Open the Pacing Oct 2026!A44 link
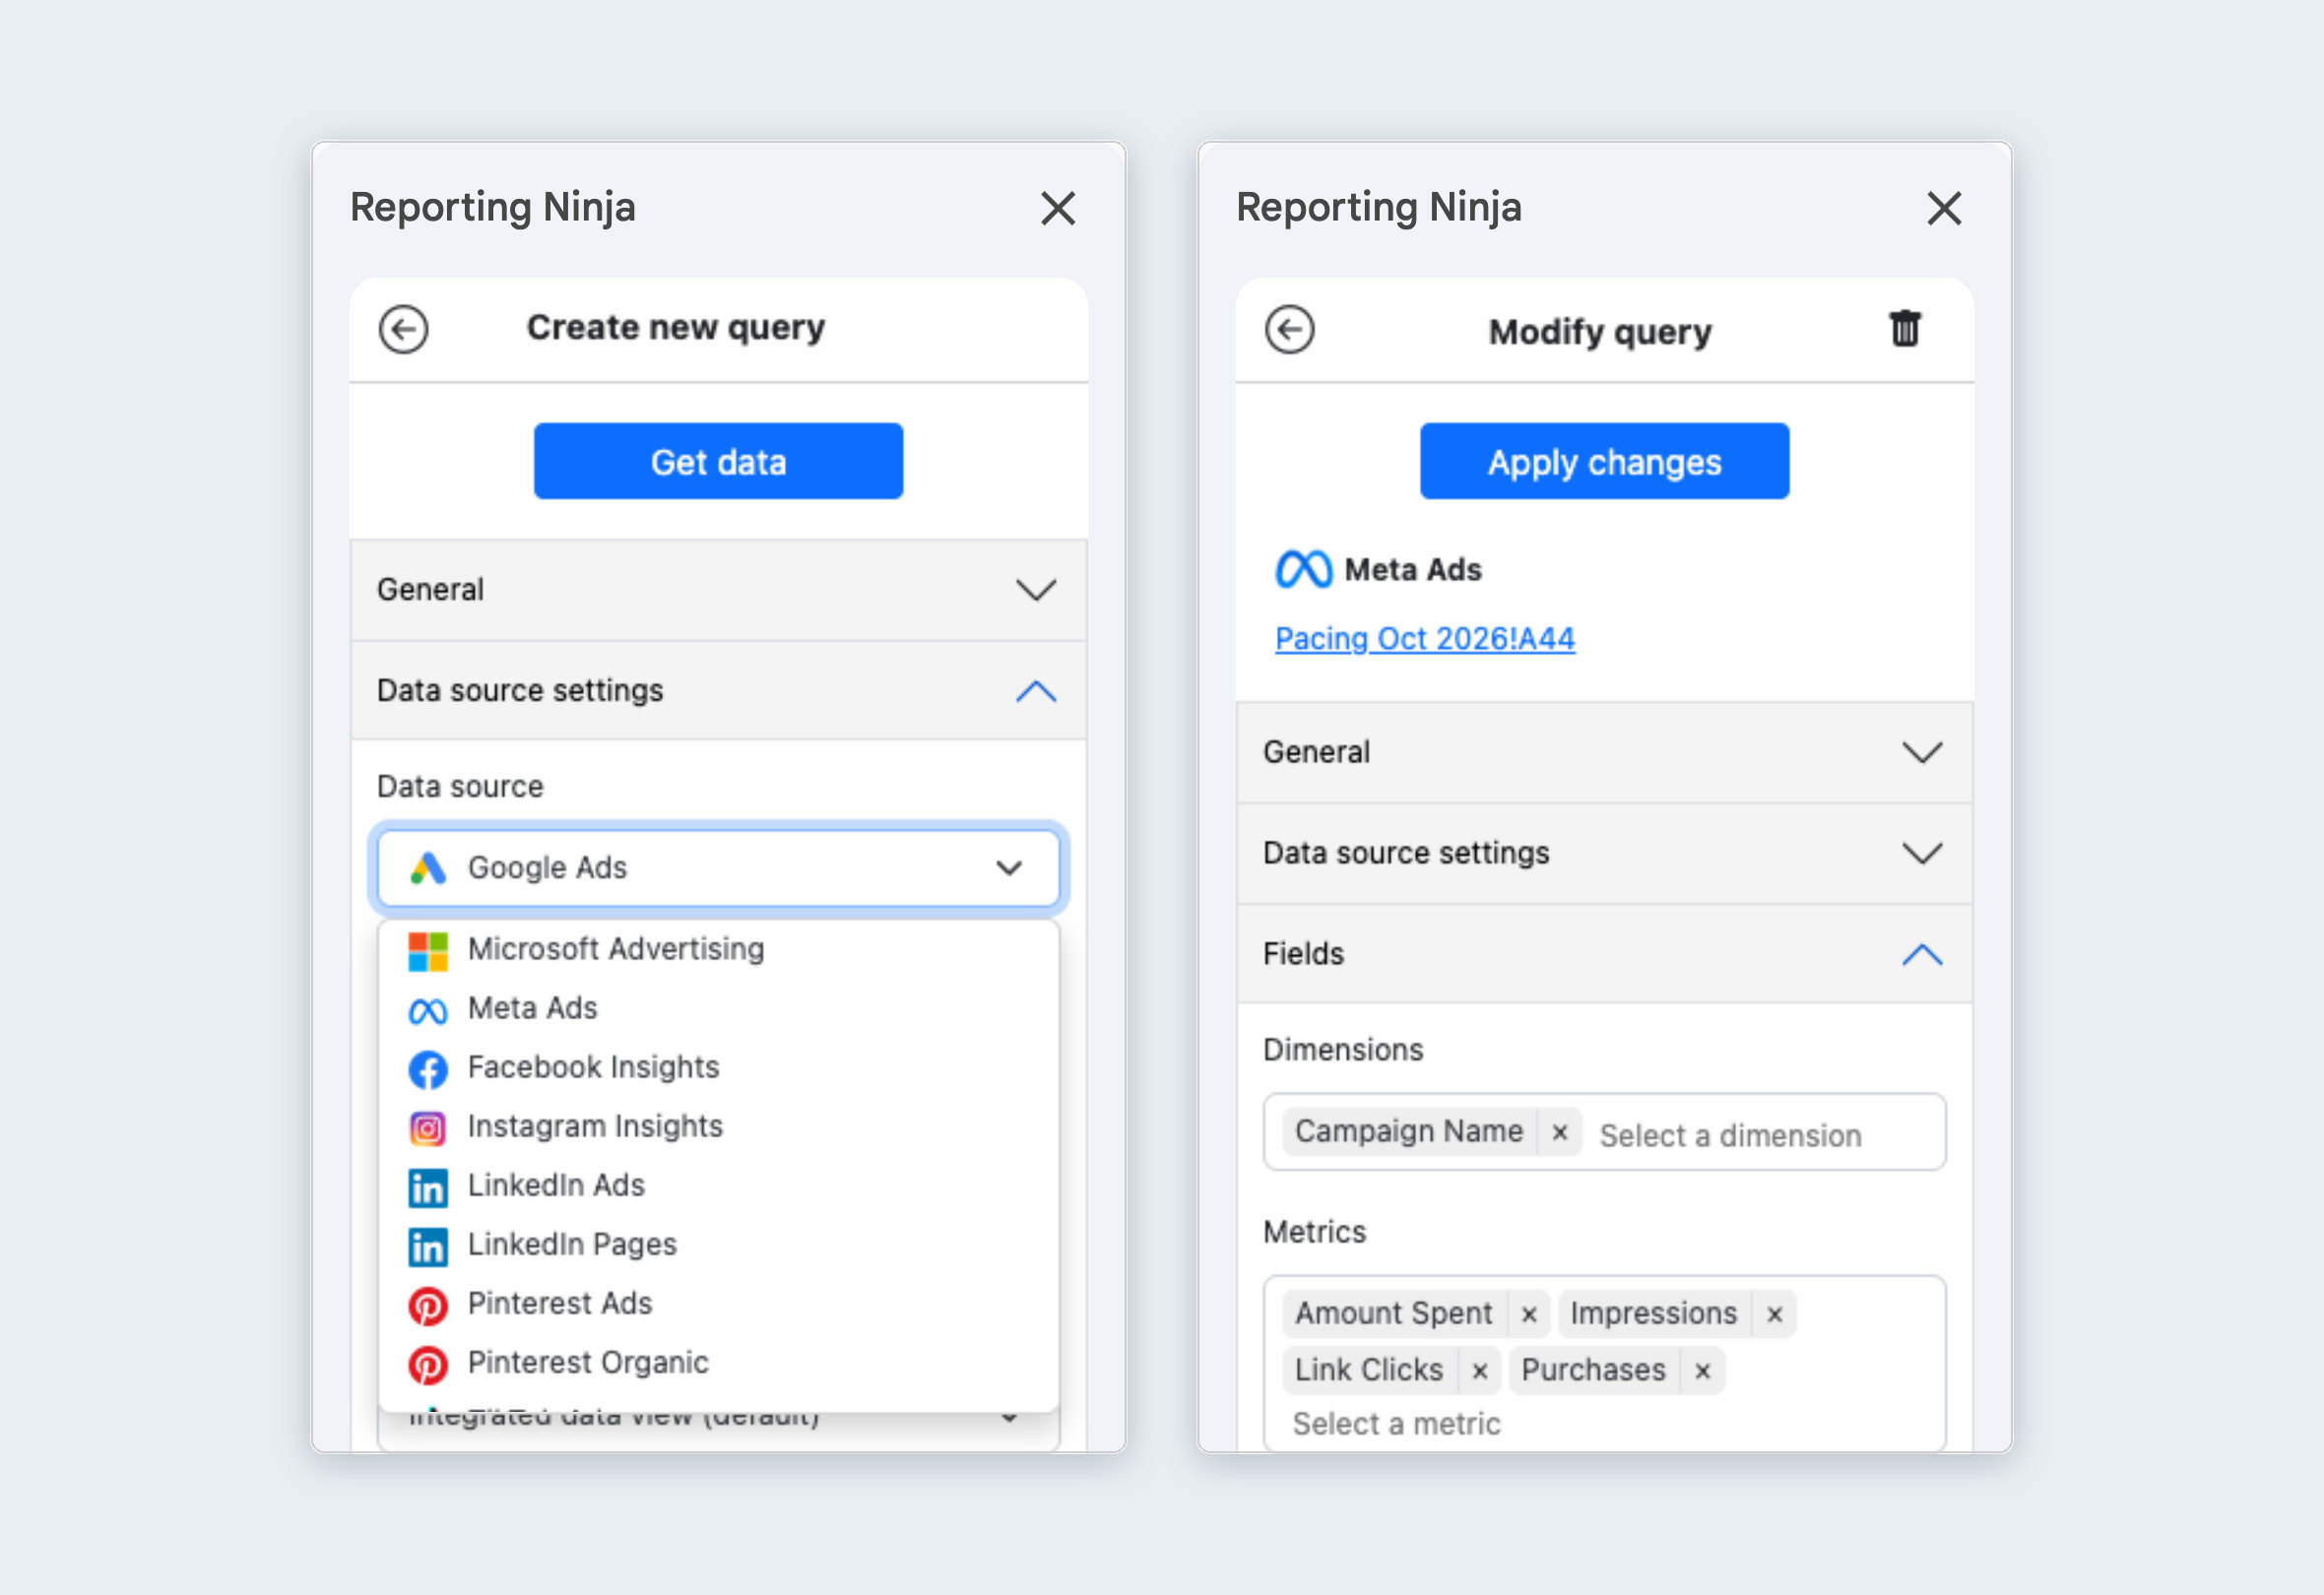Viewport: 2324px width, 1595px height. (x=1424, y=638)
